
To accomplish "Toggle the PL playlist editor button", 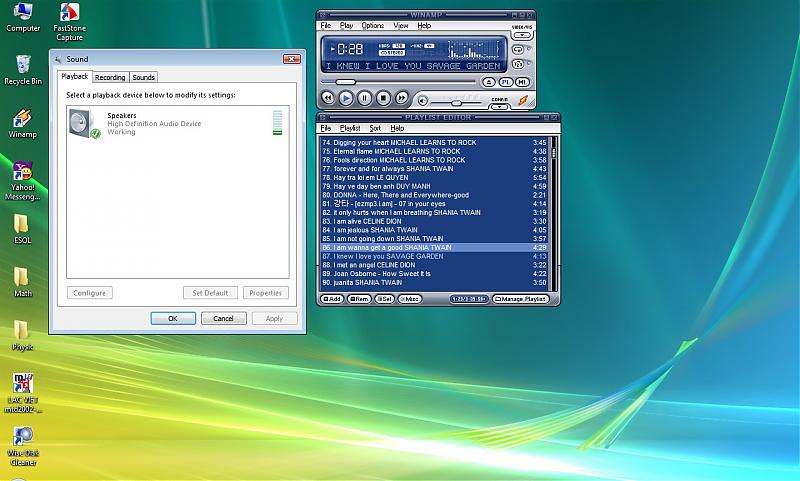I will coord(506,82).
